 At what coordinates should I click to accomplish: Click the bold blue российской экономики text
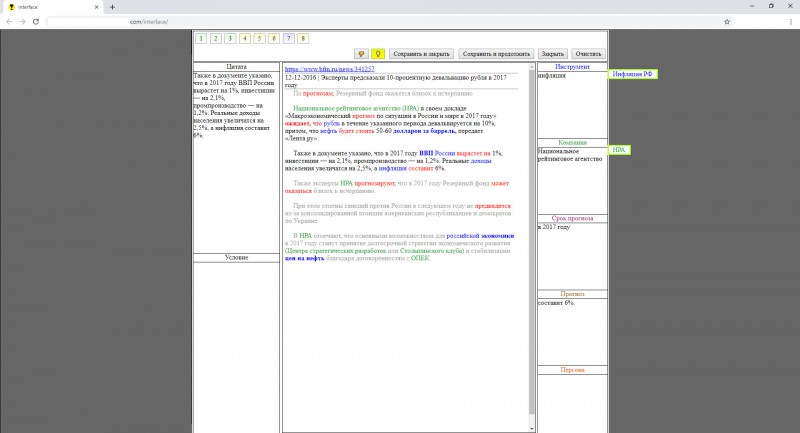coord(480,236)
